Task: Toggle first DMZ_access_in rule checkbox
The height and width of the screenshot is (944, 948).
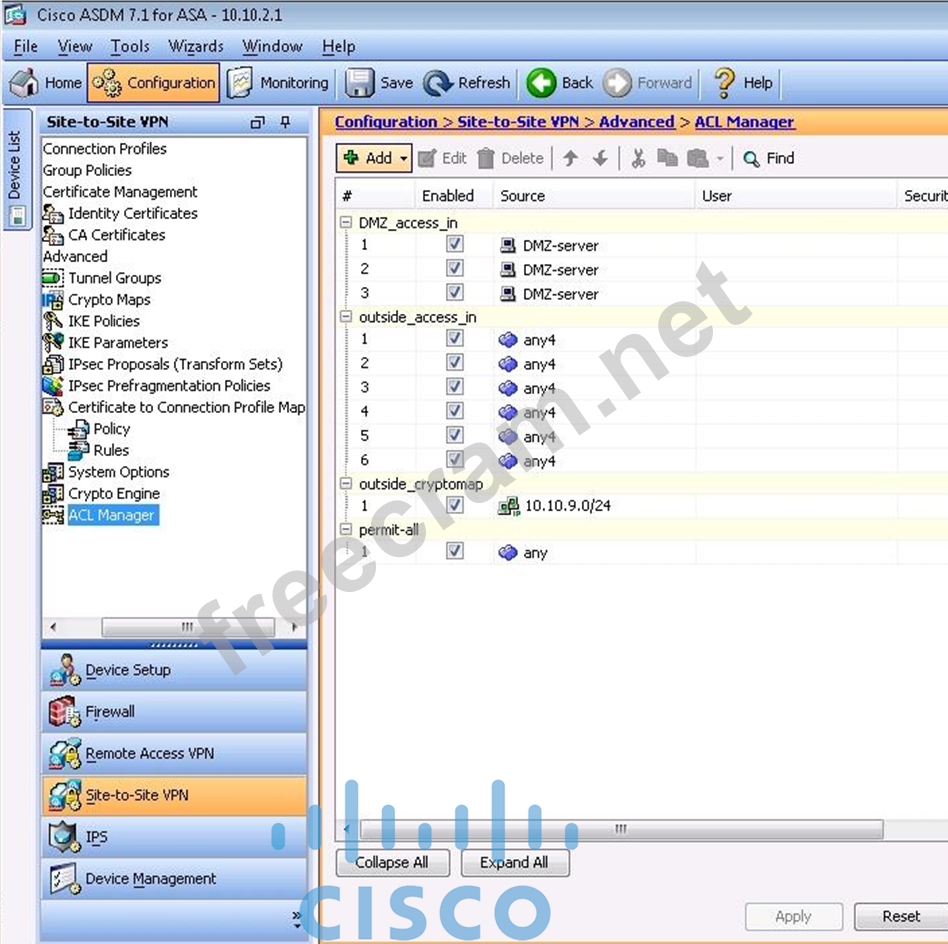Action: (455, 245)
